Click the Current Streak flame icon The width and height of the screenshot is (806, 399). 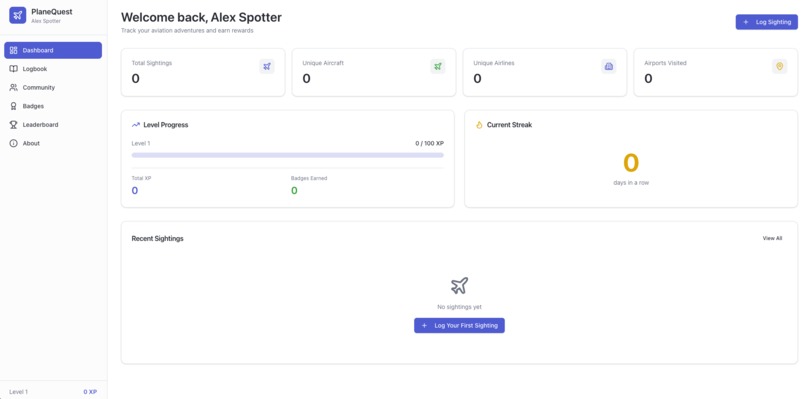479,124
